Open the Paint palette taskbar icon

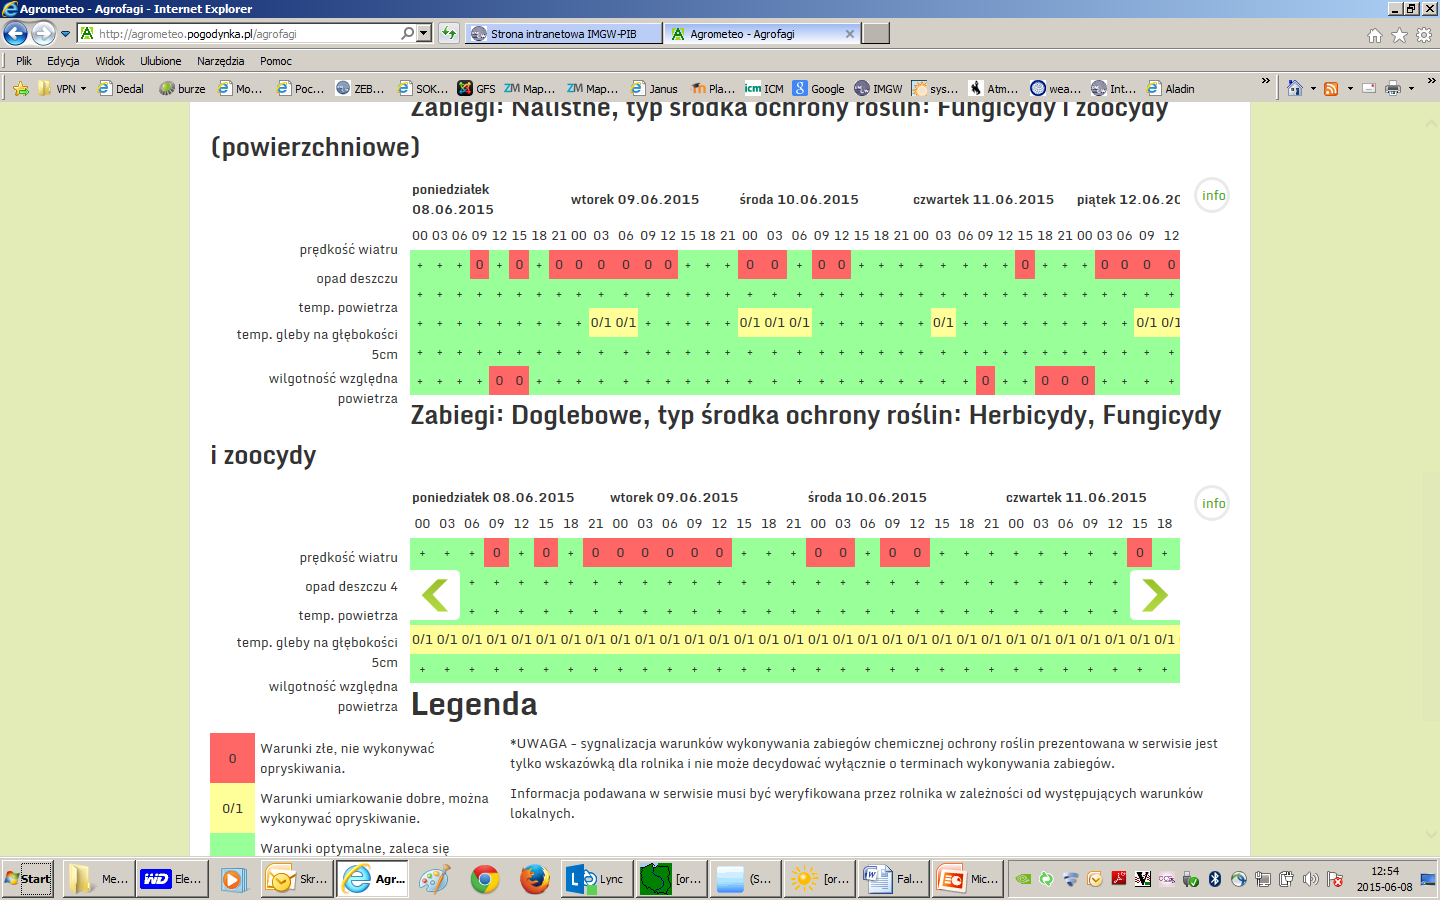434,879
